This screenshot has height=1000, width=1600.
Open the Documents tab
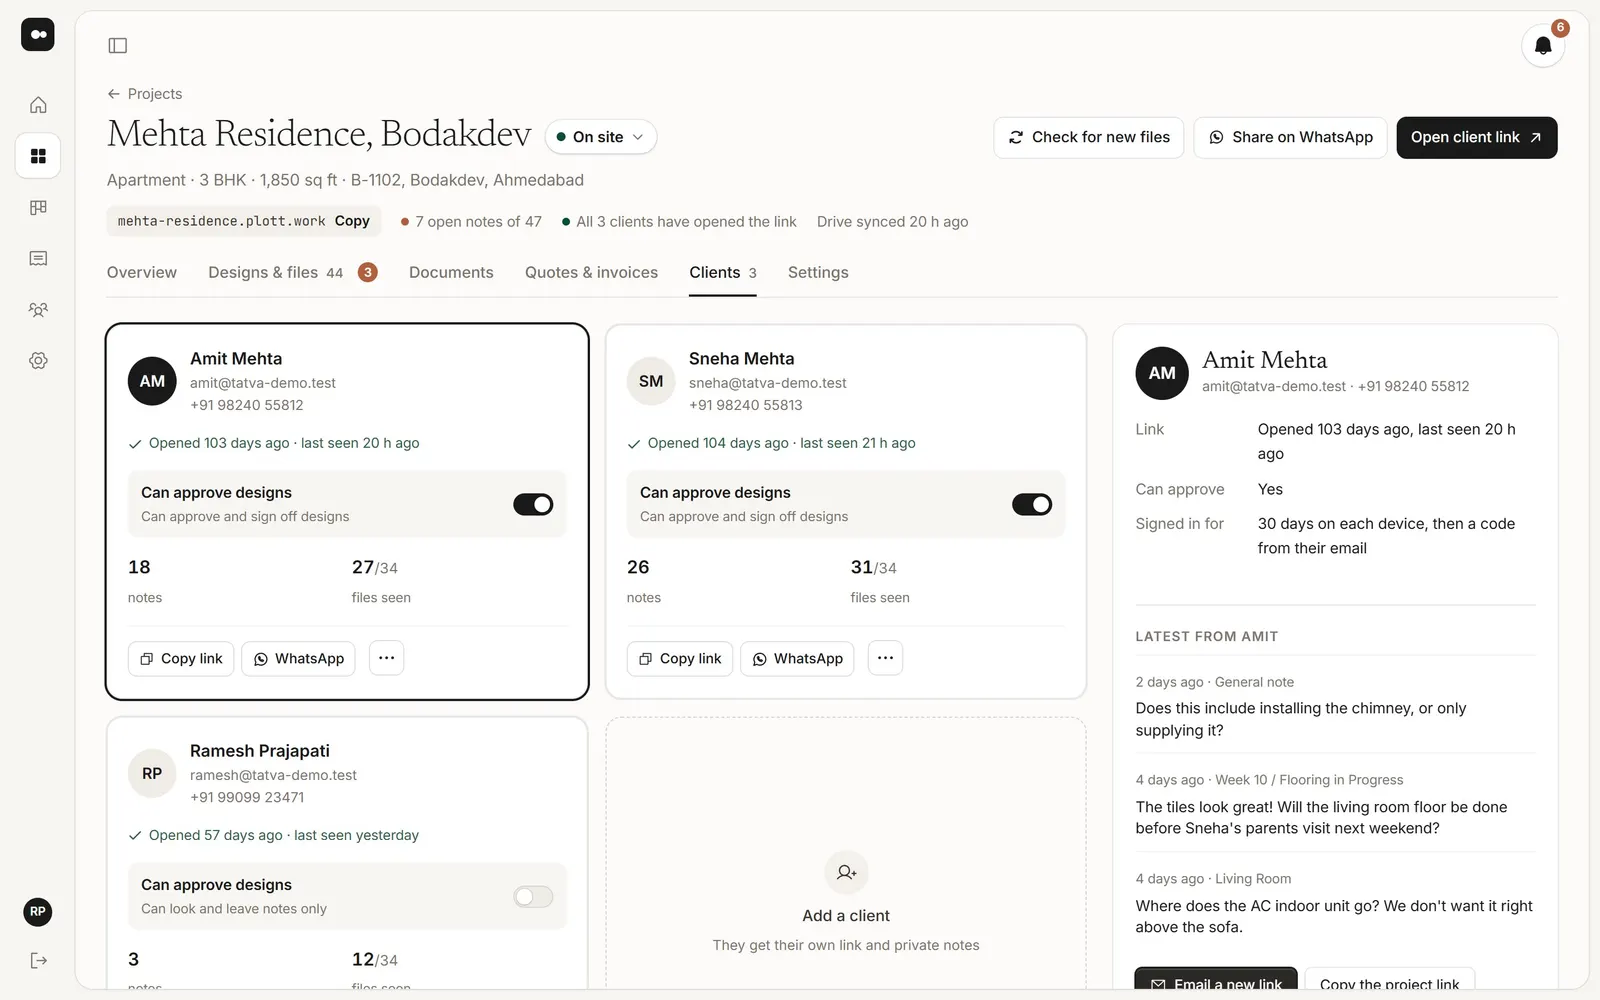[x=451, y=272]
